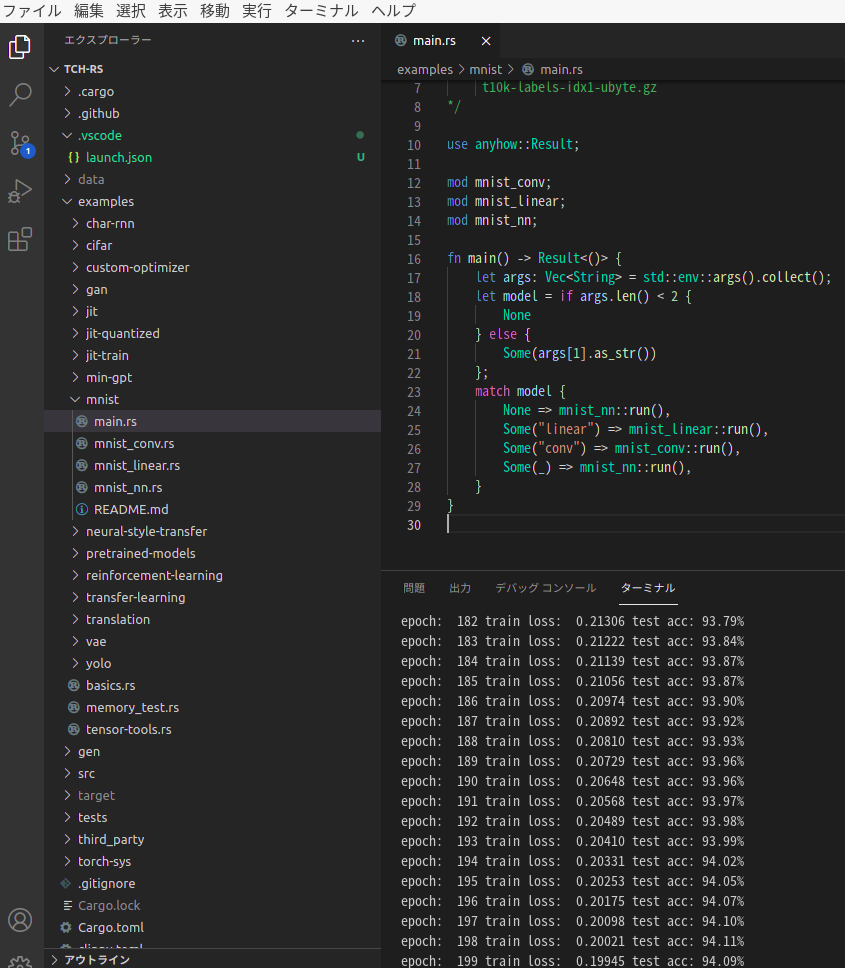Open Source Control view showing pending change

click(x=20, y=144)
